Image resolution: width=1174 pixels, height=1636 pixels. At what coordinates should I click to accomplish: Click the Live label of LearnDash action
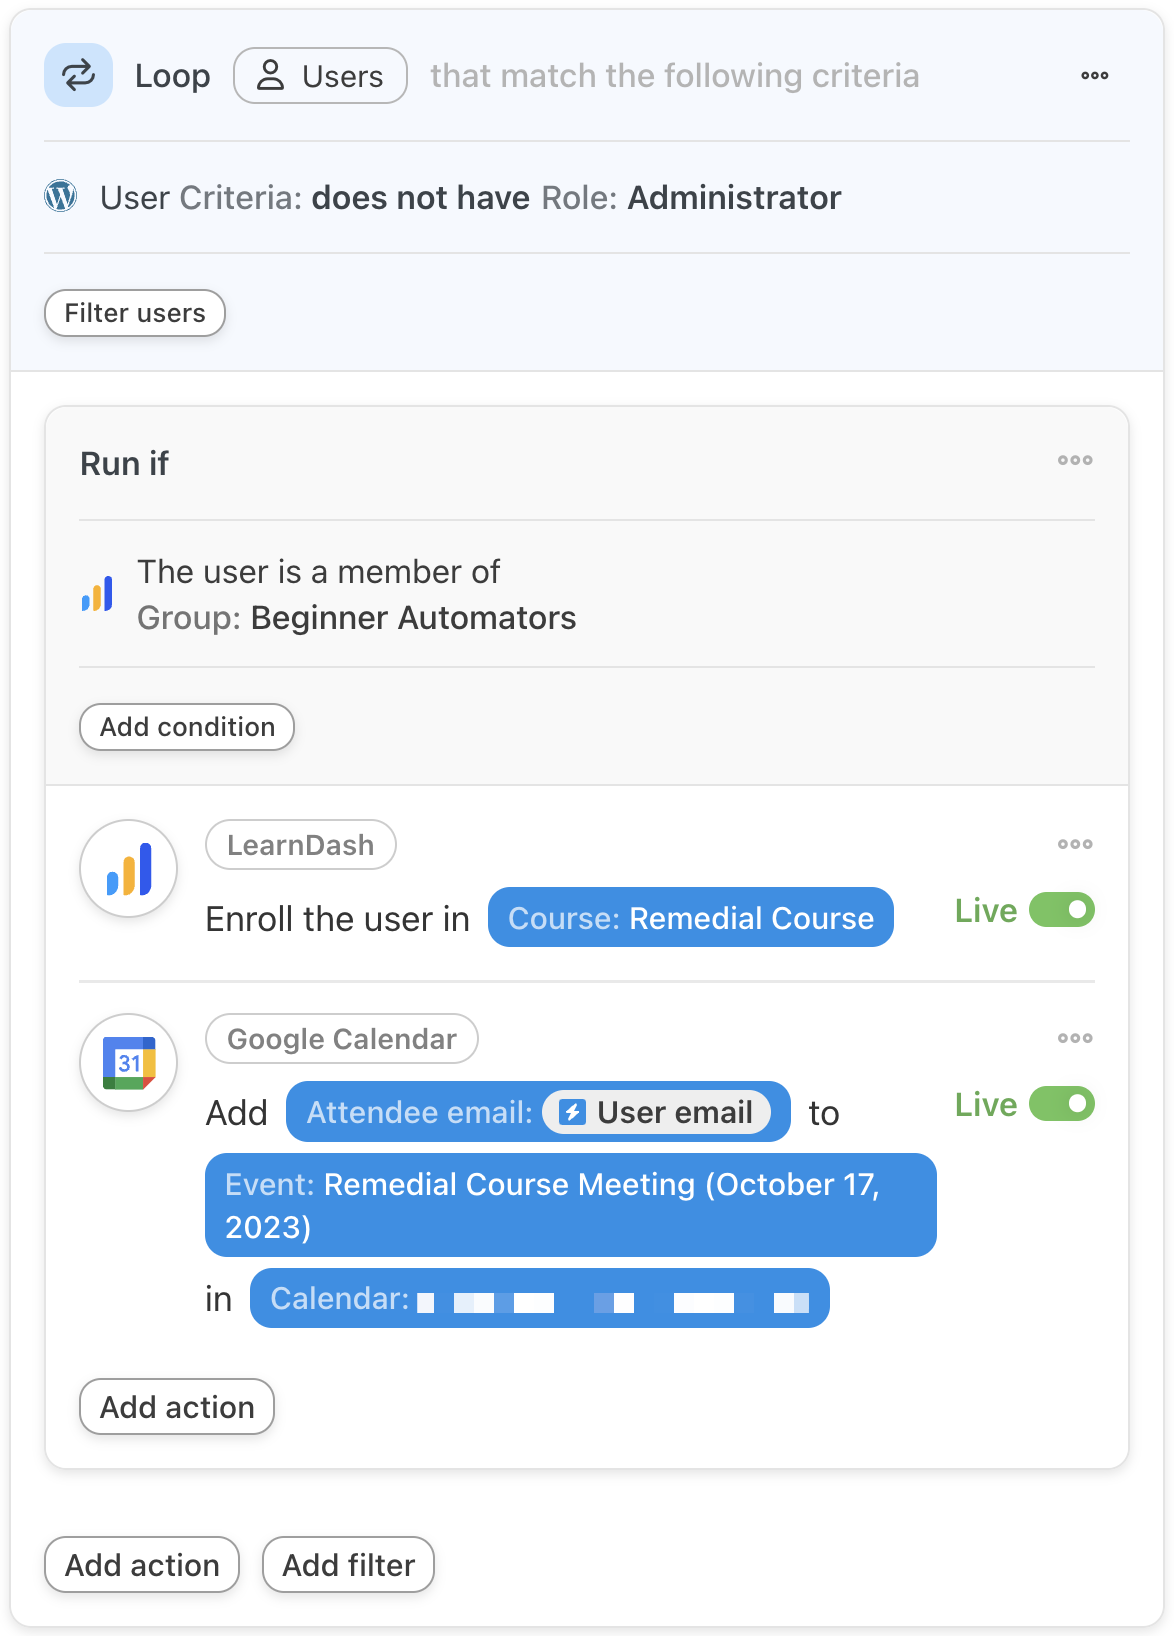point(986,911)
